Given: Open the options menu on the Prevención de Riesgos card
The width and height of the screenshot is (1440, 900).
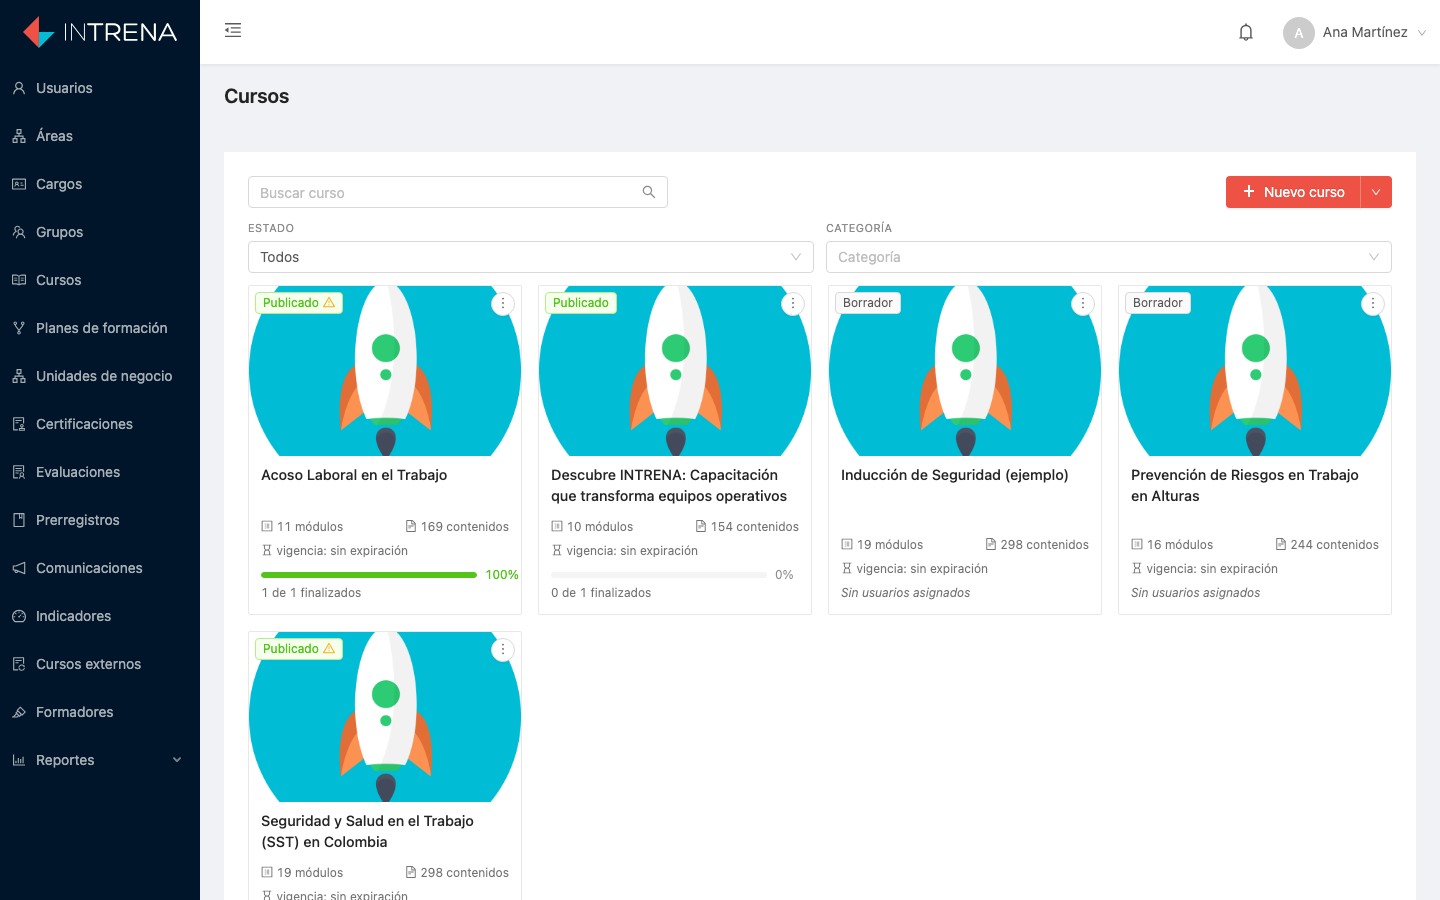Looking at the screenshot, I should (1373, 304).
